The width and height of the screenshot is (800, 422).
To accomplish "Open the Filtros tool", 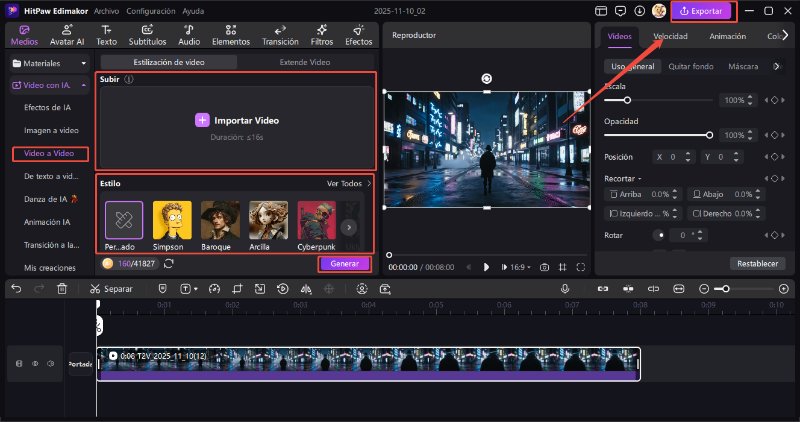I will 321,35.
